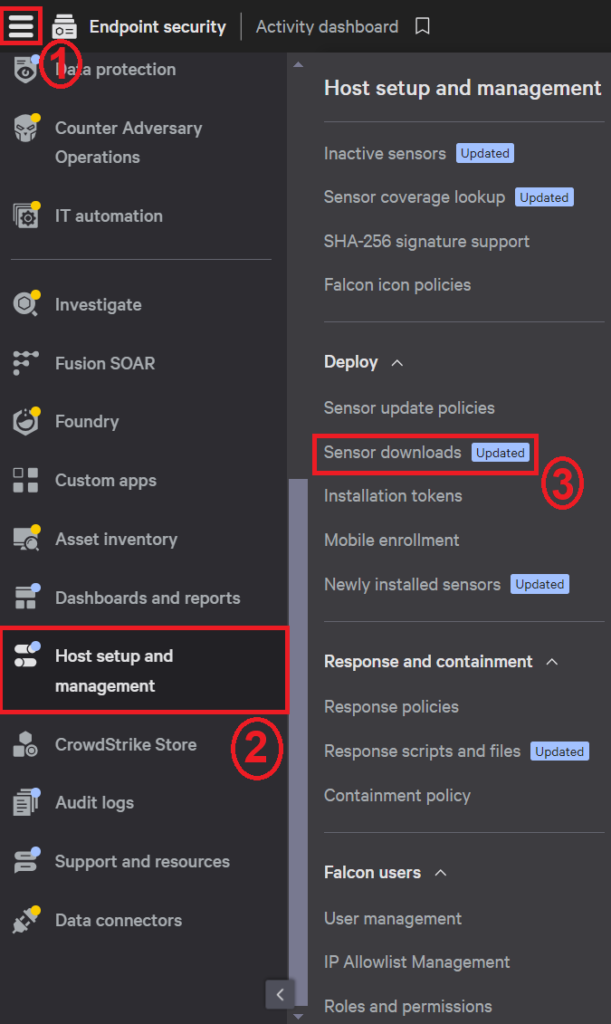611x1024 pixels.
Task: Open the hamburger navigation menu
Action: pyautogui.click(x=22, y=26)
